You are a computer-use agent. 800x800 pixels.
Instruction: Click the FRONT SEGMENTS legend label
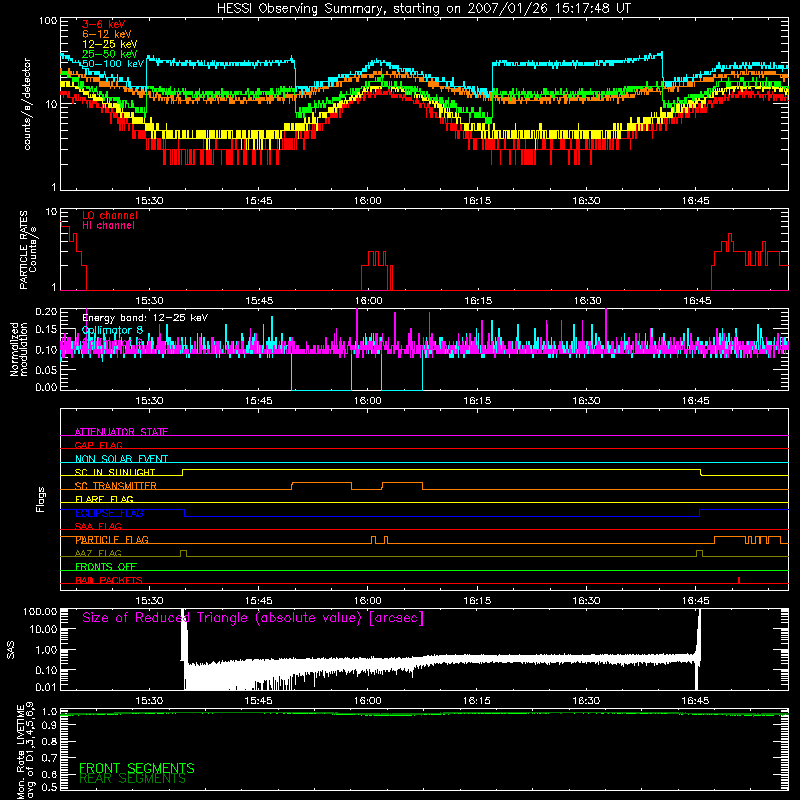click(137, 768)
